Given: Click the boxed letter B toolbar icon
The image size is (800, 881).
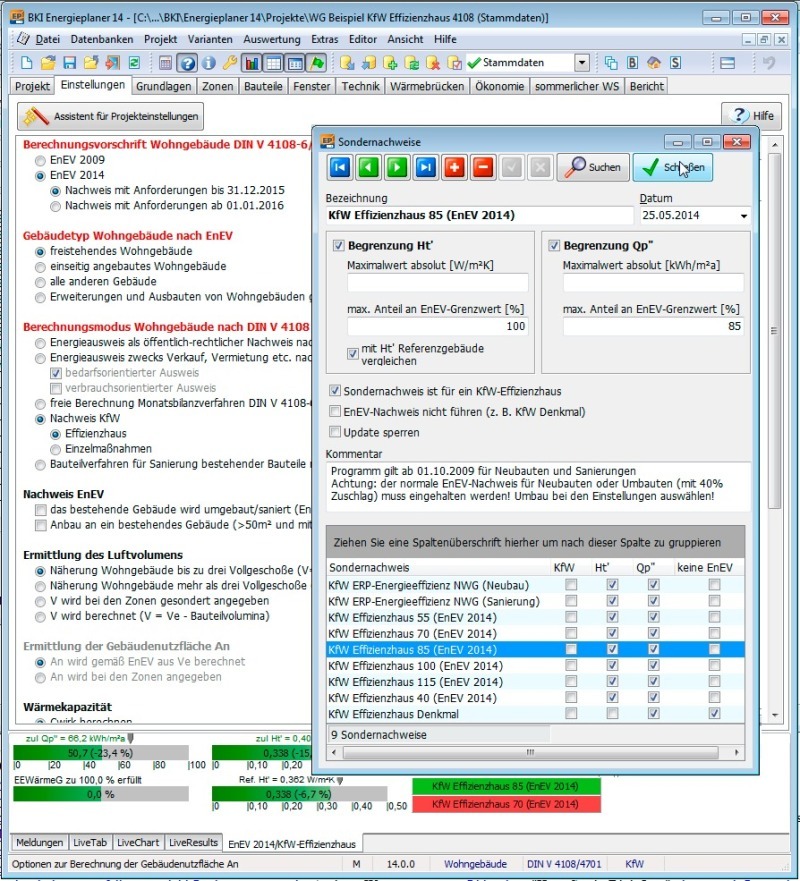Looking at the screenshot, I should tap(632, 63).
